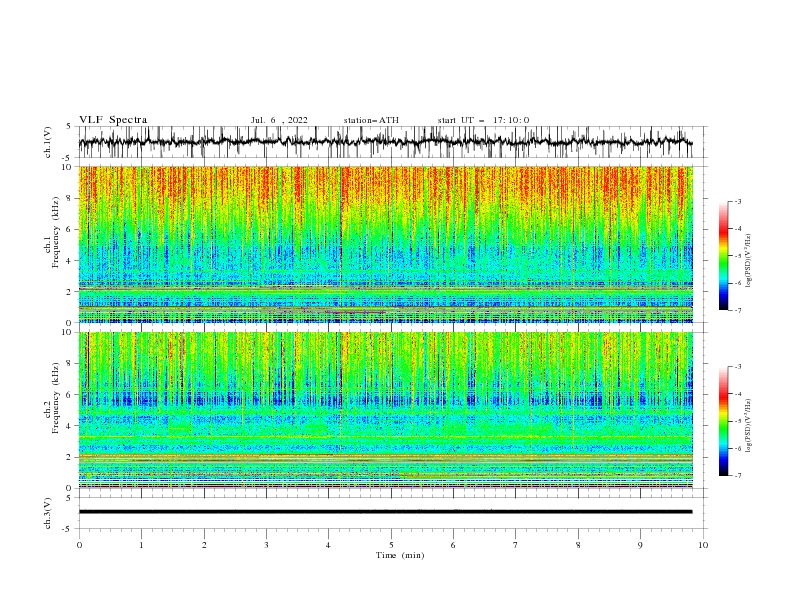Click the "VLF Spectra" plot title
792x612 pixels.
(113, 120)
